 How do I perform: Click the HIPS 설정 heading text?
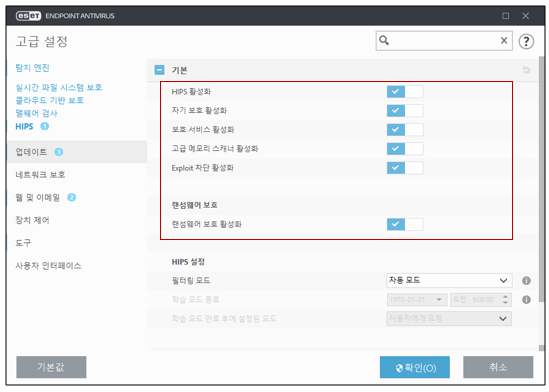click(x=188, y=262)
